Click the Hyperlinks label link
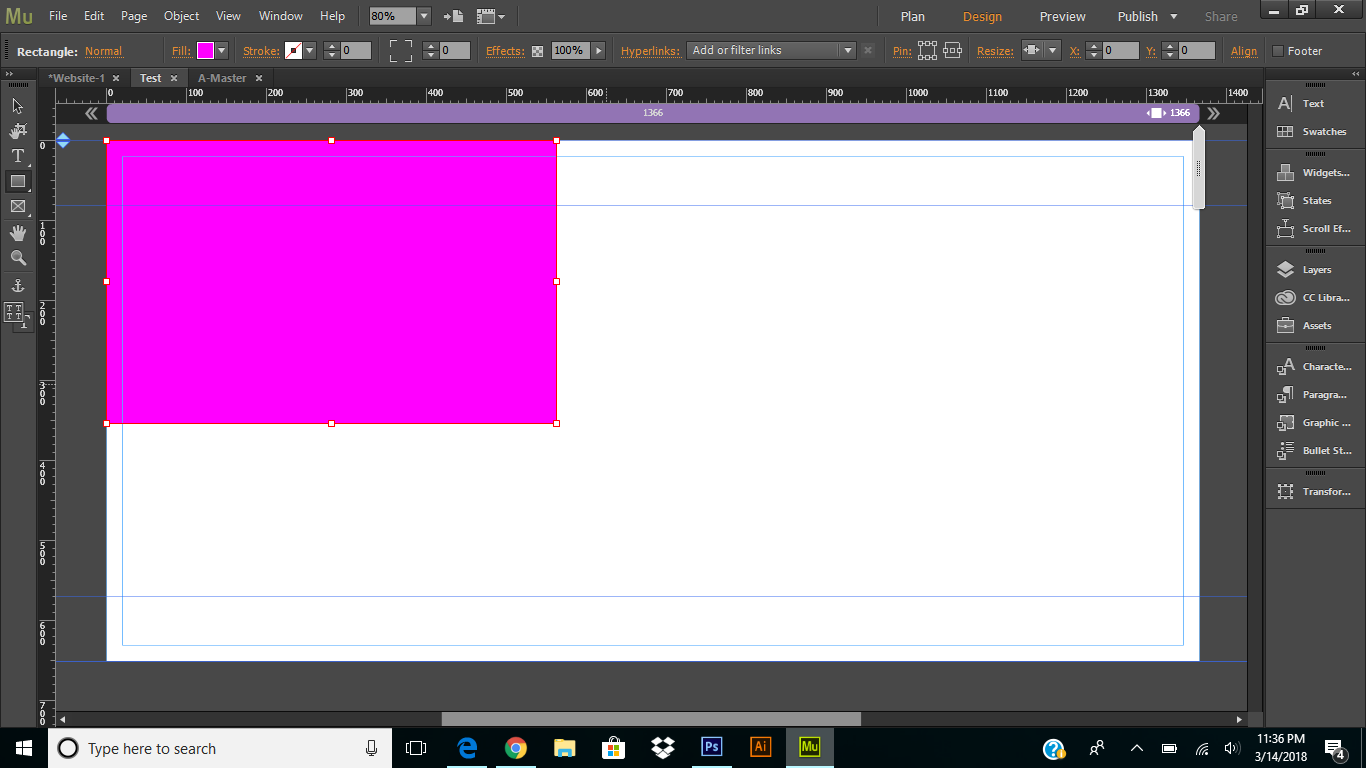The height and width of the screenshot is (768, 1366). click(x=650, y=51)
